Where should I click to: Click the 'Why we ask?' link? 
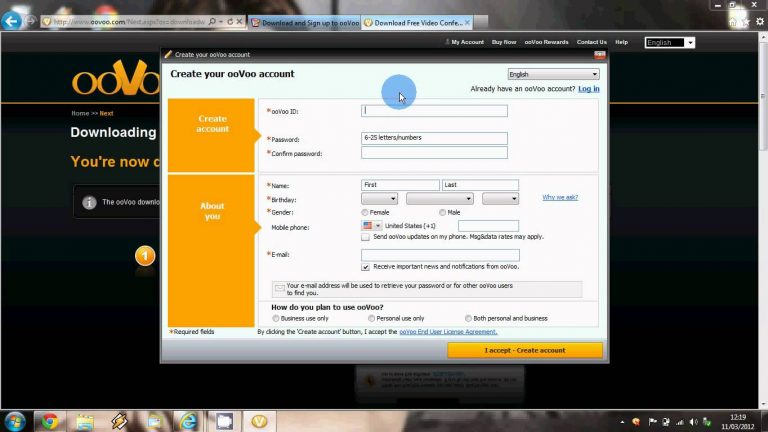pos(560,197)
